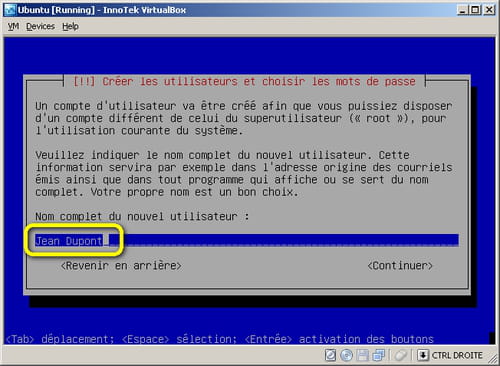Minimize the VirtualBox window
Image resolution: width=500 pixels, height=366 pixels.
[462, 10]
